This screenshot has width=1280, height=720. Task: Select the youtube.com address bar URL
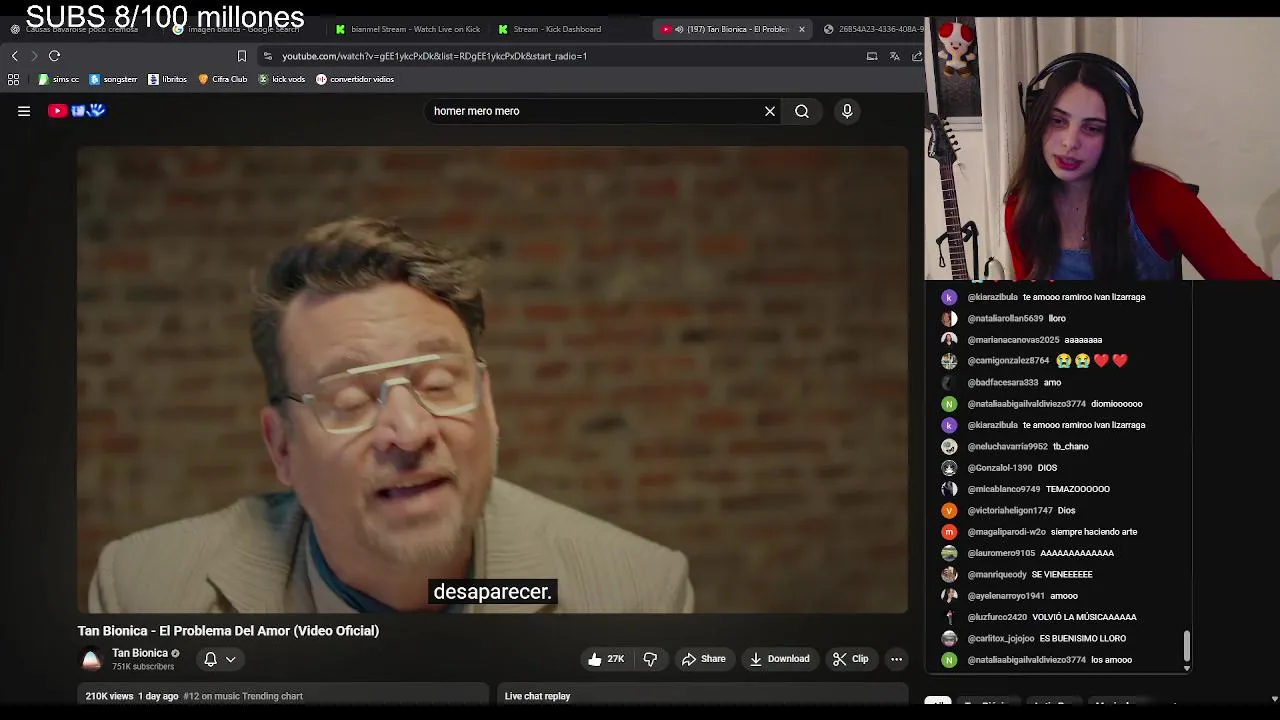[x=434, y=56]
